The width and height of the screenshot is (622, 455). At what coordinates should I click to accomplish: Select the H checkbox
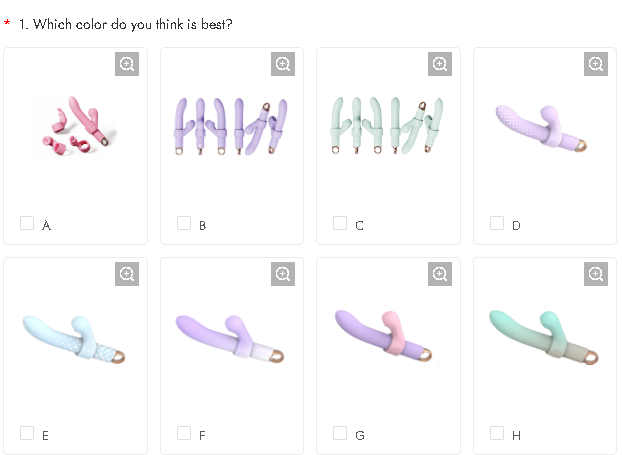(x=497, y=433)
